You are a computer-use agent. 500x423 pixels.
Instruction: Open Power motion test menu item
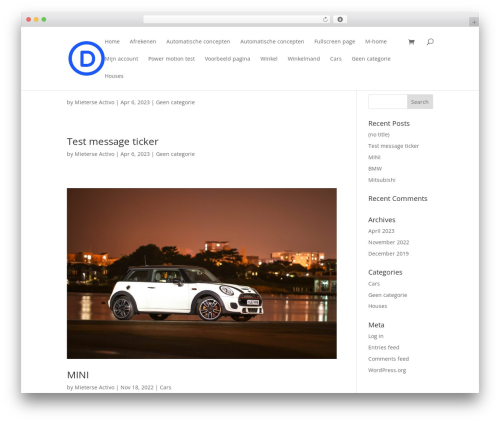coord(171,59)
